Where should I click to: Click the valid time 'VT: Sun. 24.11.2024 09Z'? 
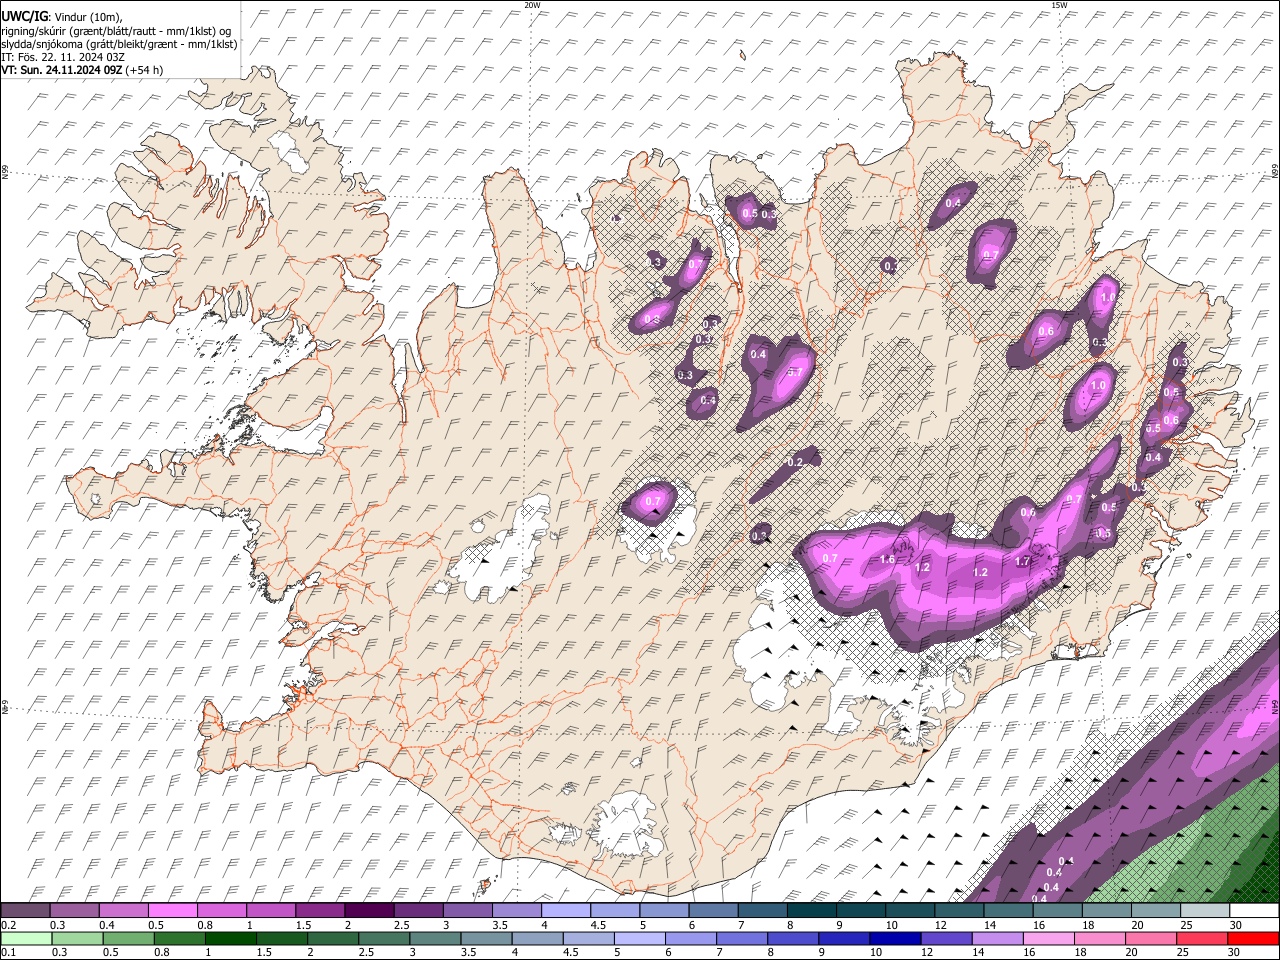(62, 69)
